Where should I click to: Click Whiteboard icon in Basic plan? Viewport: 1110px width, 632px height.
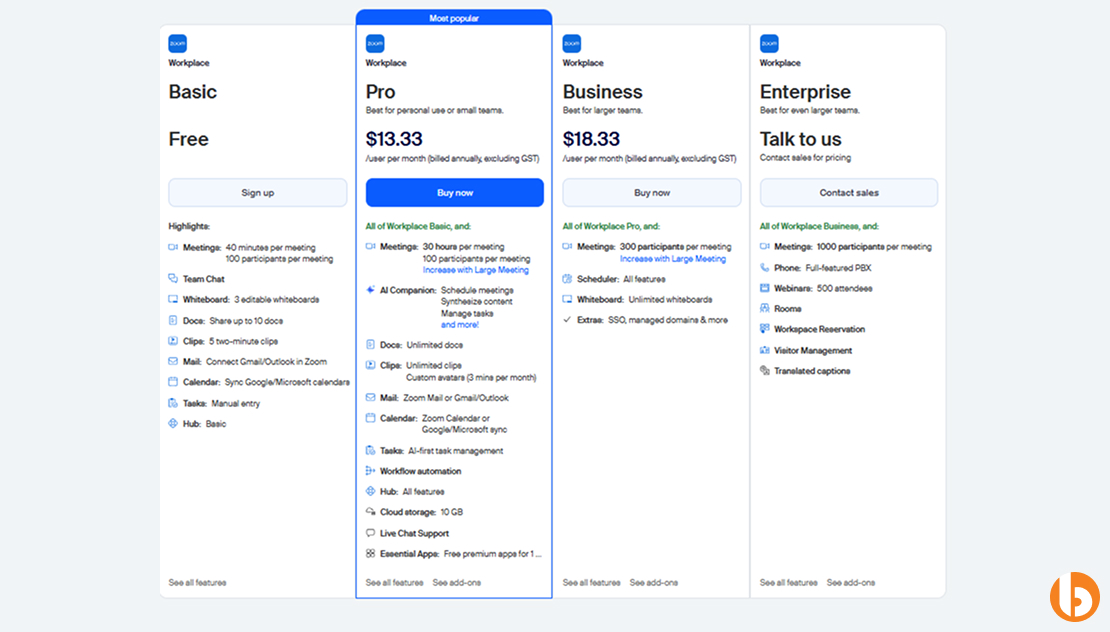coord(173,299)
